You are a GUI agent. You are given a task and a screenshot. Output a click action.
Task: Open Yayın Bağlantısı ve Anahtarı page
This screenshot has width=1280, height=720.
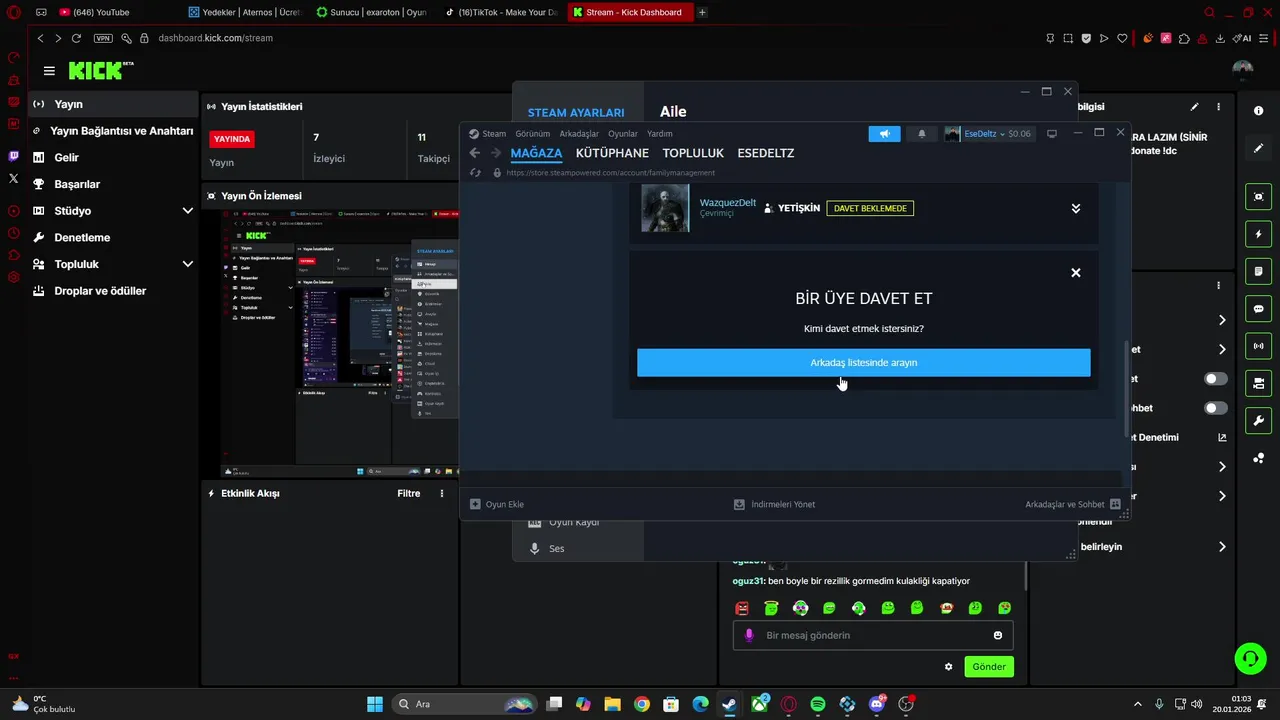[113, 131]
